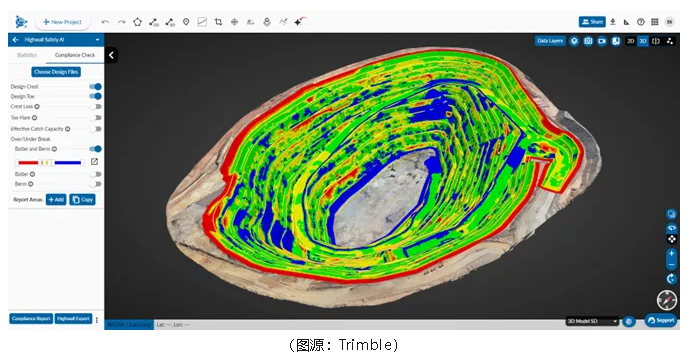Zoom in with the plus icon

(x=671, y=254)
